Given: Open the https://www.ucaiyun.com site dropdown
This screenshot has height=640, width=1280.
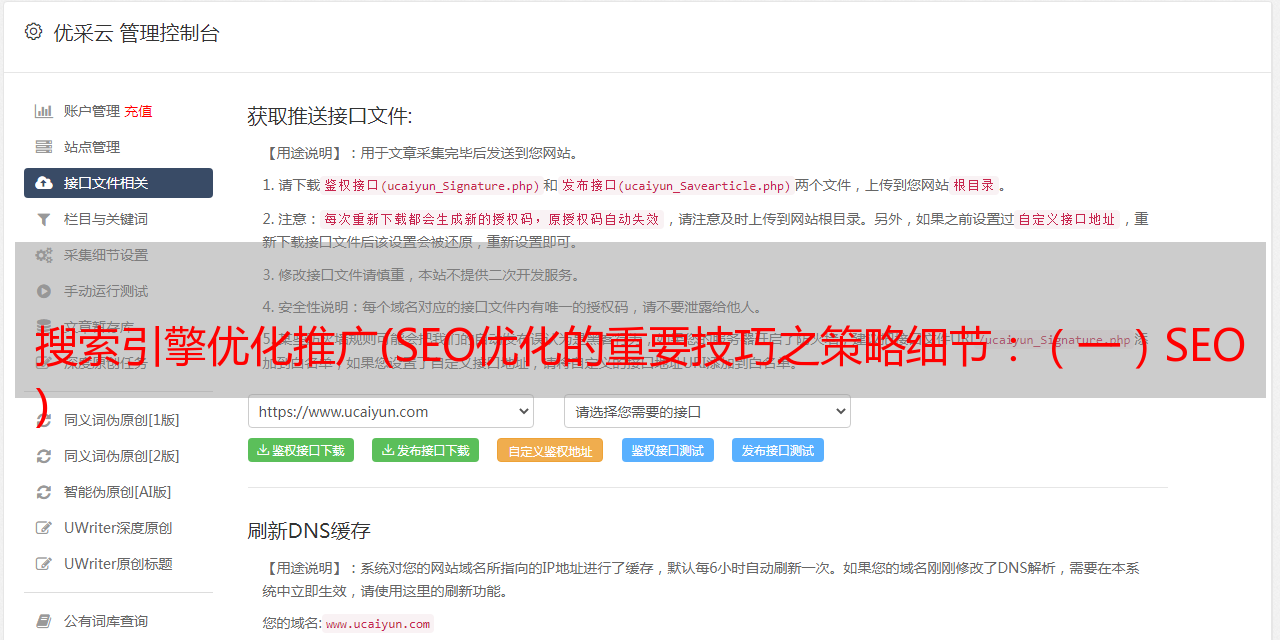Looking at the screenshot, I should (391, 411).
